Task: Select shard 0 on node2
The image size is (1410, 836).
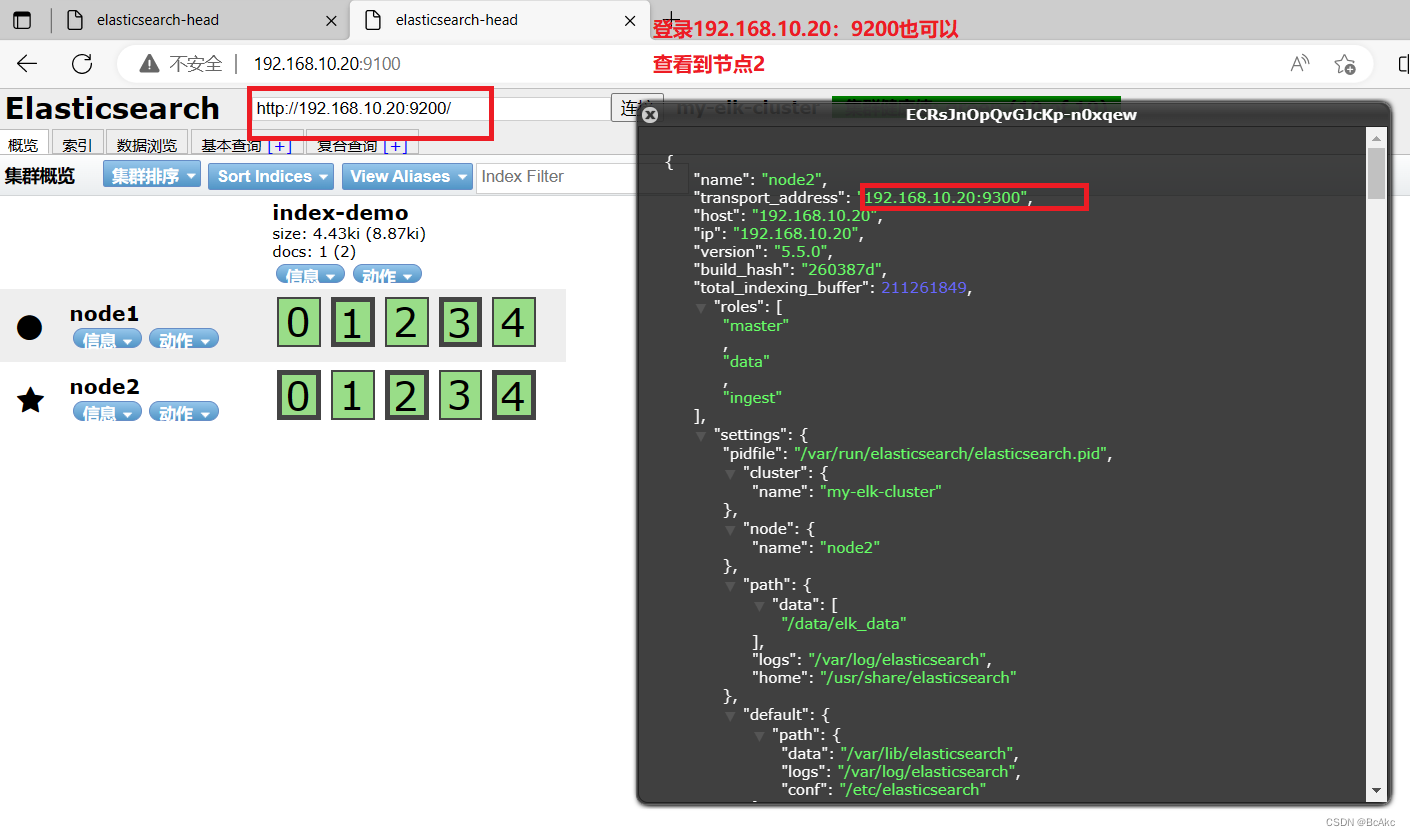Action: [298, 396]
